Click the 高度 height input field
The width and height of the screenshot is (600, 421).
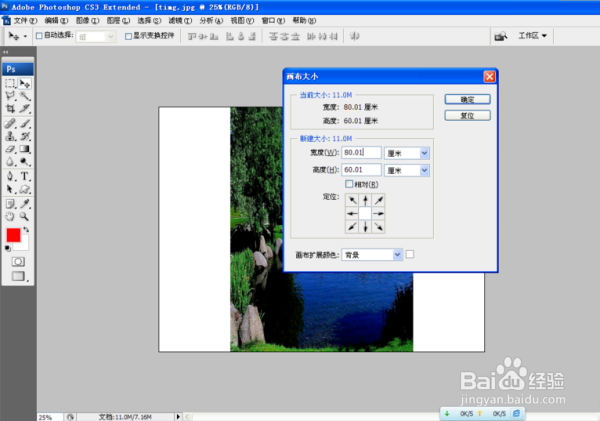(x=361, y=170)
